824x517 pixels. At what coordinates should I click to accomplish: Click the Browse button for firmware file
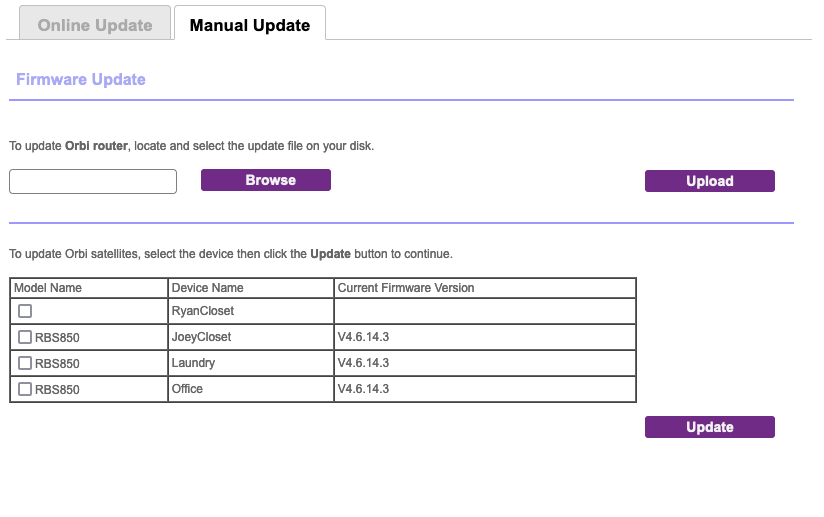266,180
